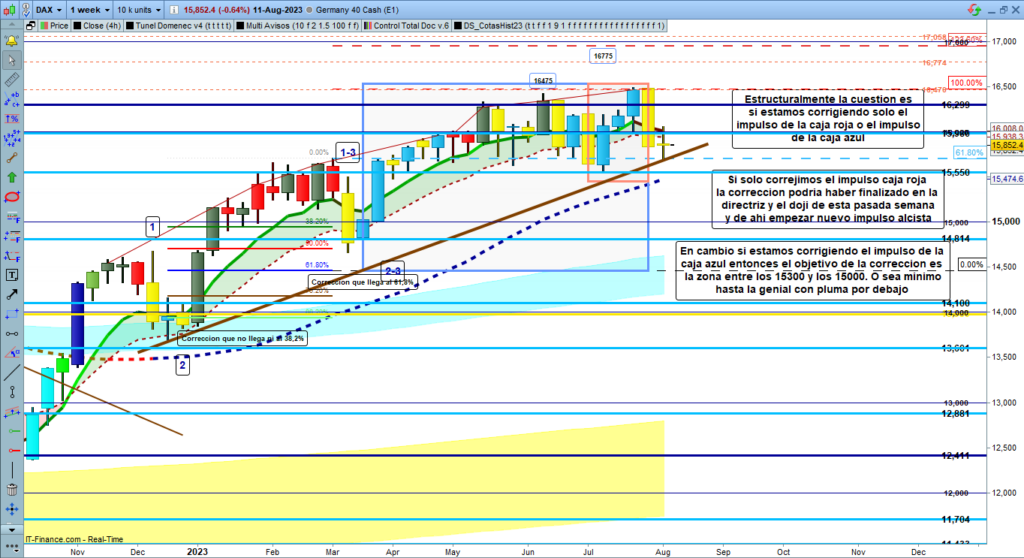Select the text tool T icon
The image size is (1024, 558).
11,273
